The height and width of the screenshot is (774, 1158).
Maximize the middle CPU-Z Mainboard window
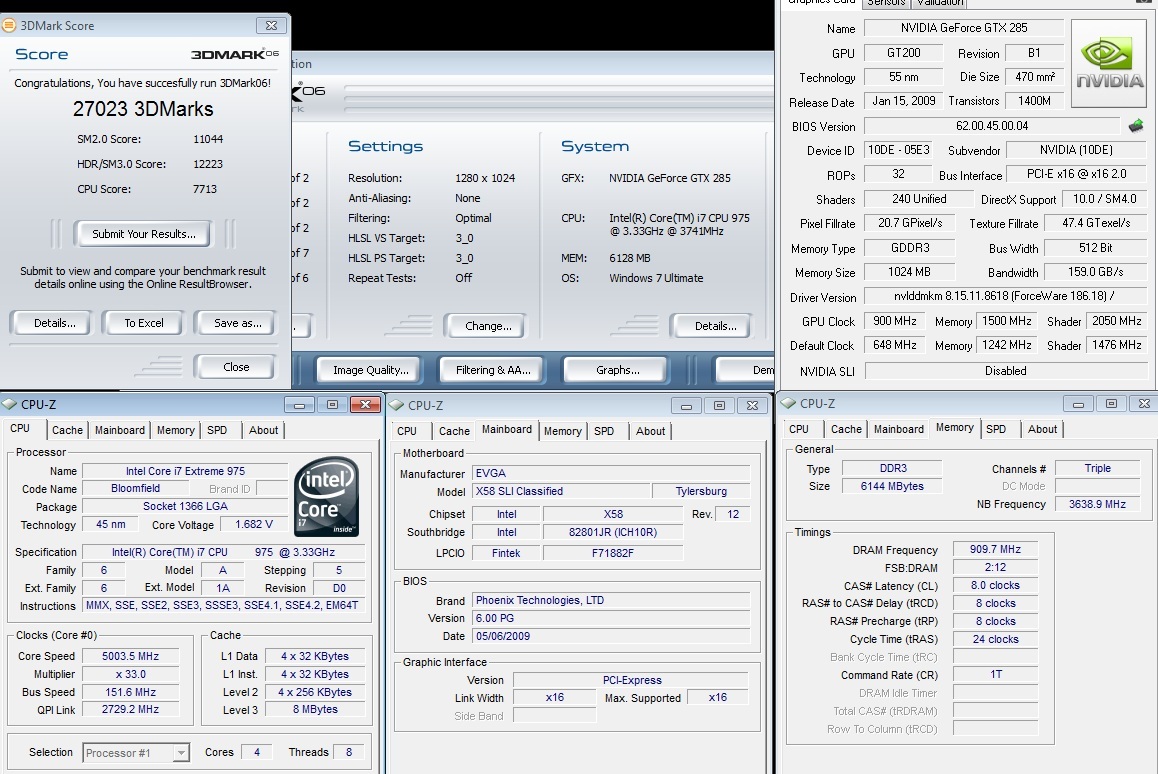click(x=719, y=405)
